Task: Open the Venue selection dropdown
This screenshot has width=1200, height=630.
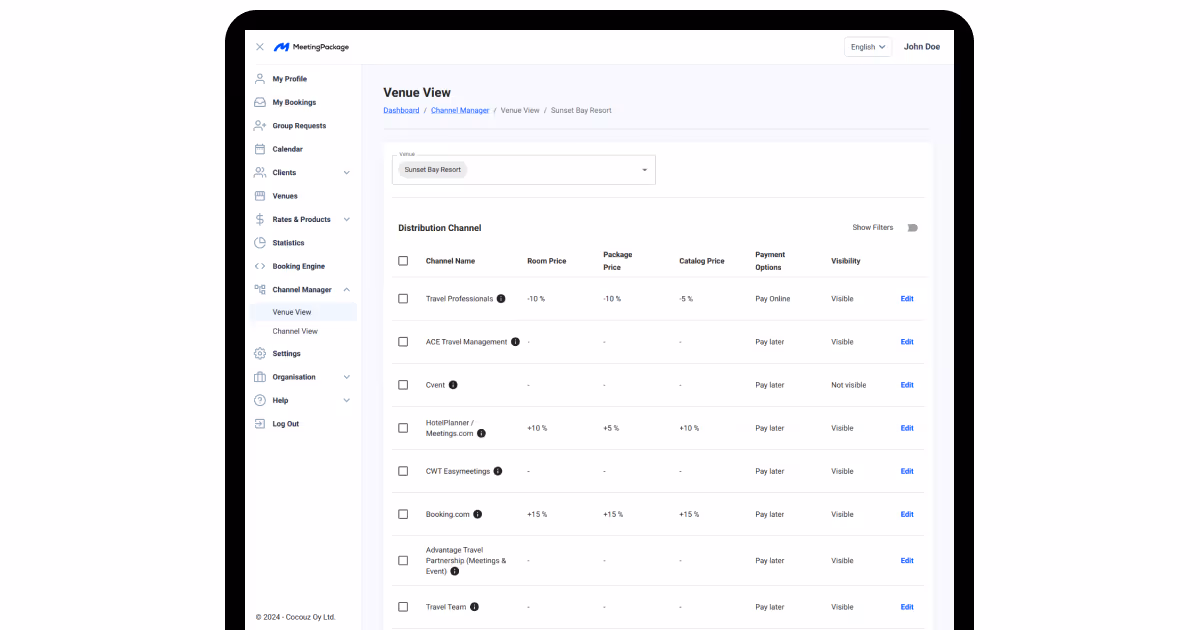Action: point(644,169)
